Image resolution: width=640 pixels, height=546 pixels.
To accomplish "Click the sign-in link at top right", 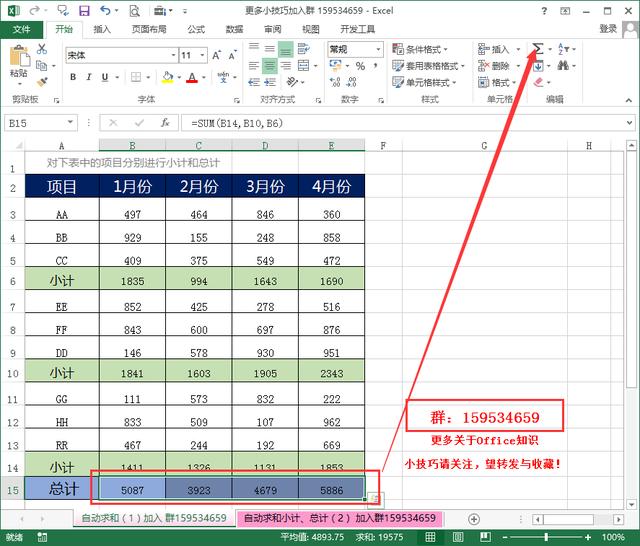I will tap(608, 29).
